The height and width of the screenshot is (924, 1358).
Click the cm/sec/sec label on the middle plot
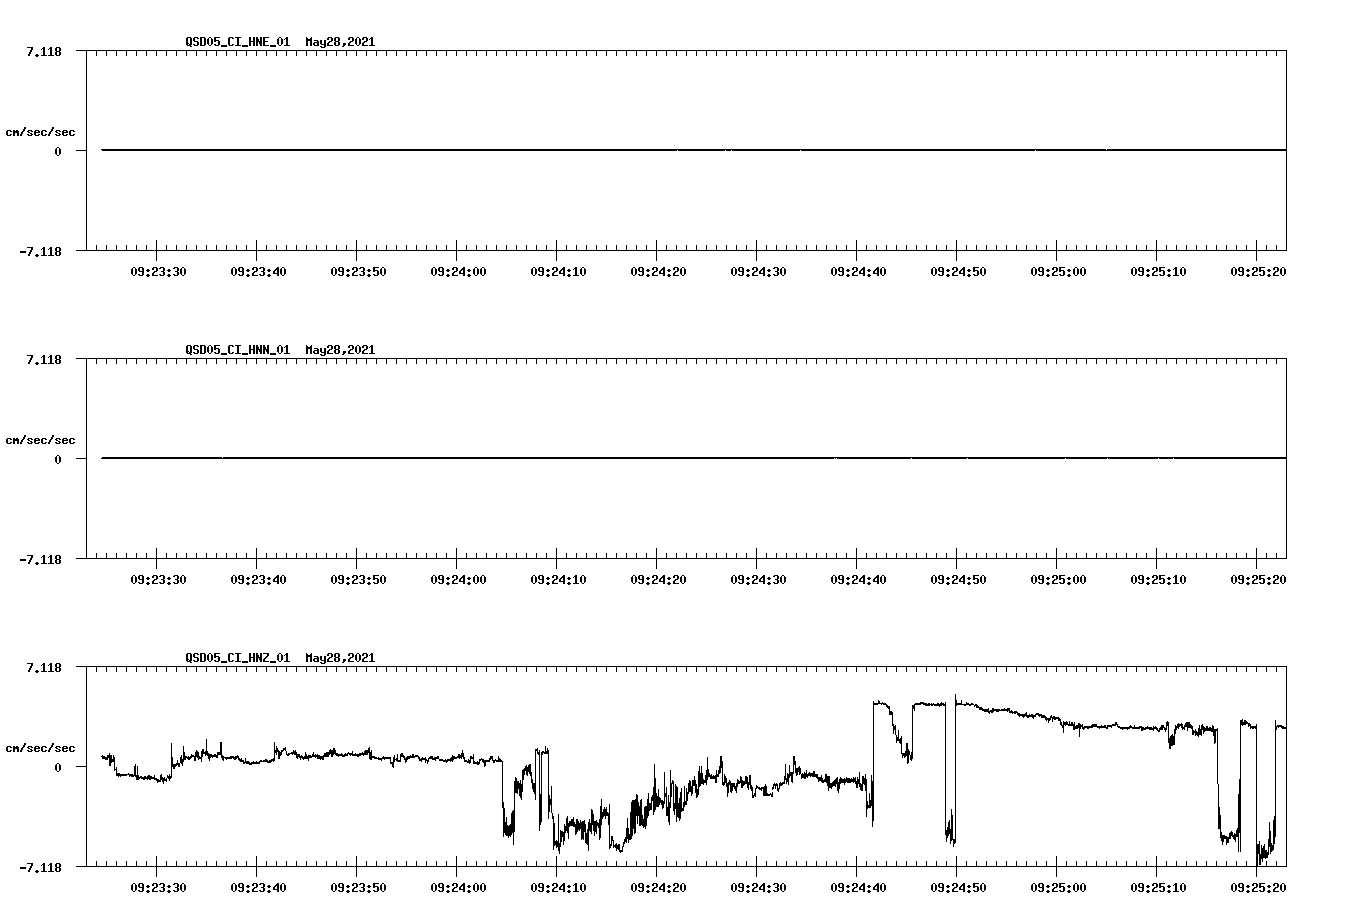41,440
